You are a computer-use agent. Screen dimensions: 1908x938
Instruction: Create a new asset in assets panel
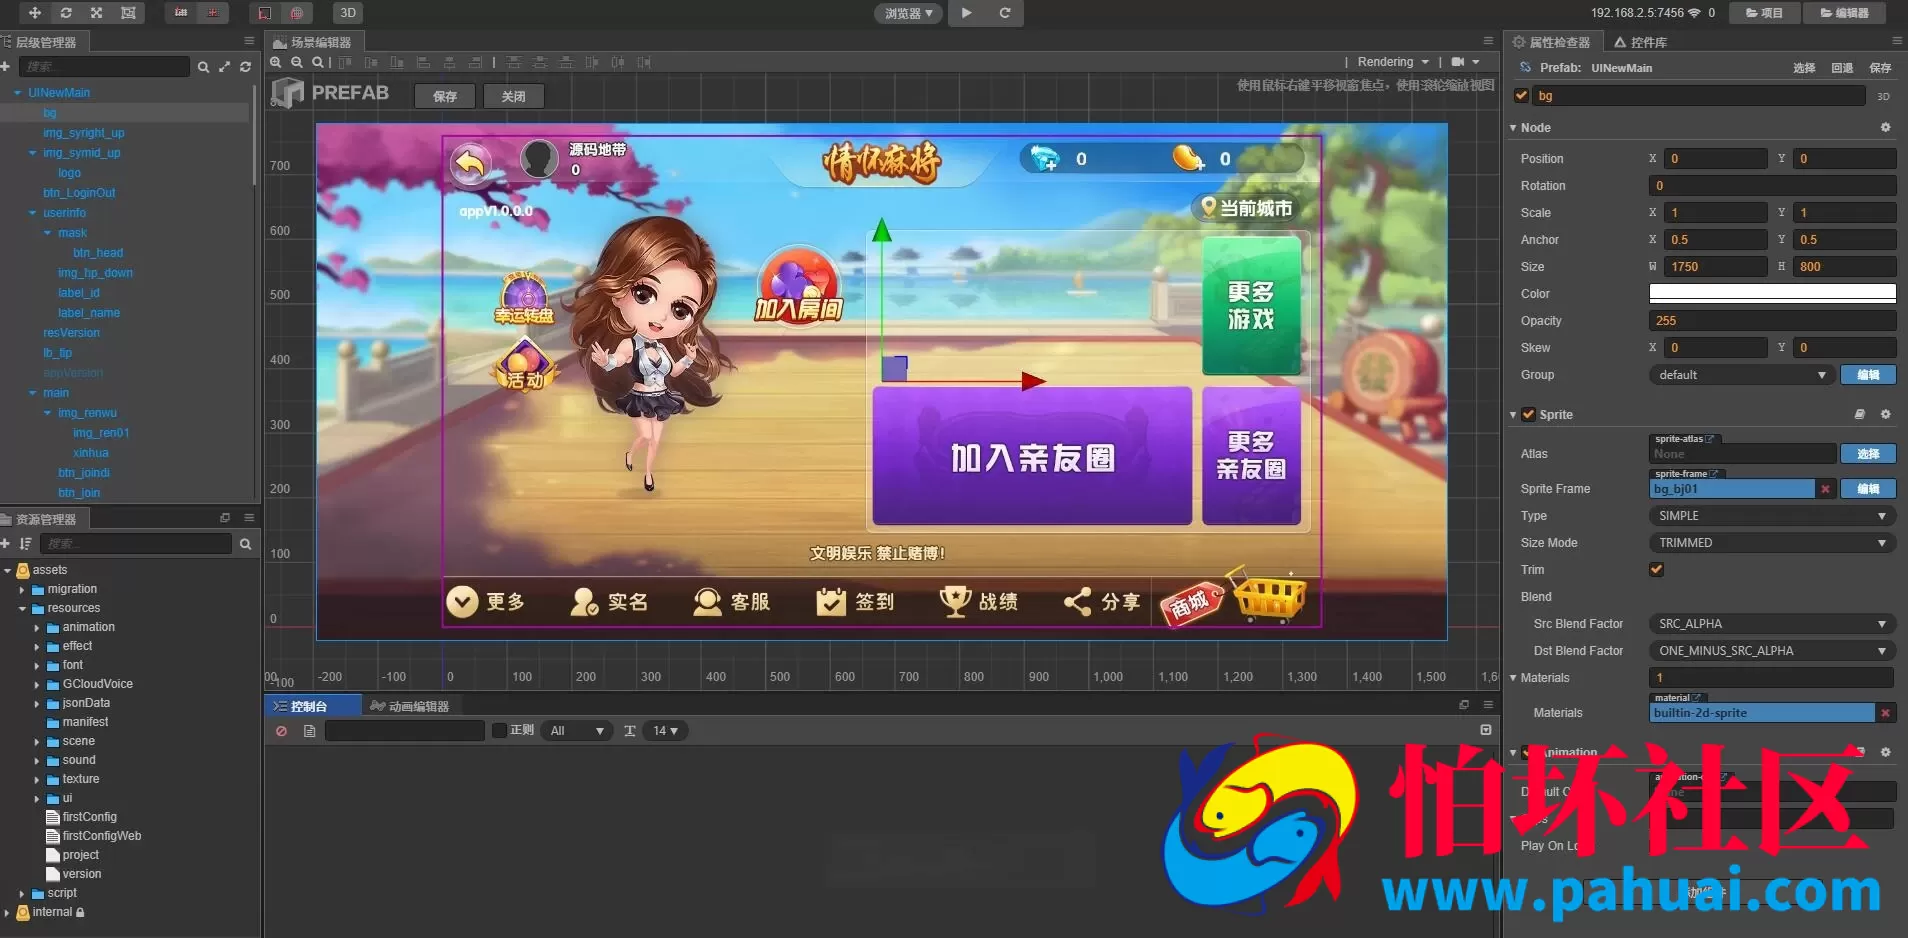[x=6, y=543]
